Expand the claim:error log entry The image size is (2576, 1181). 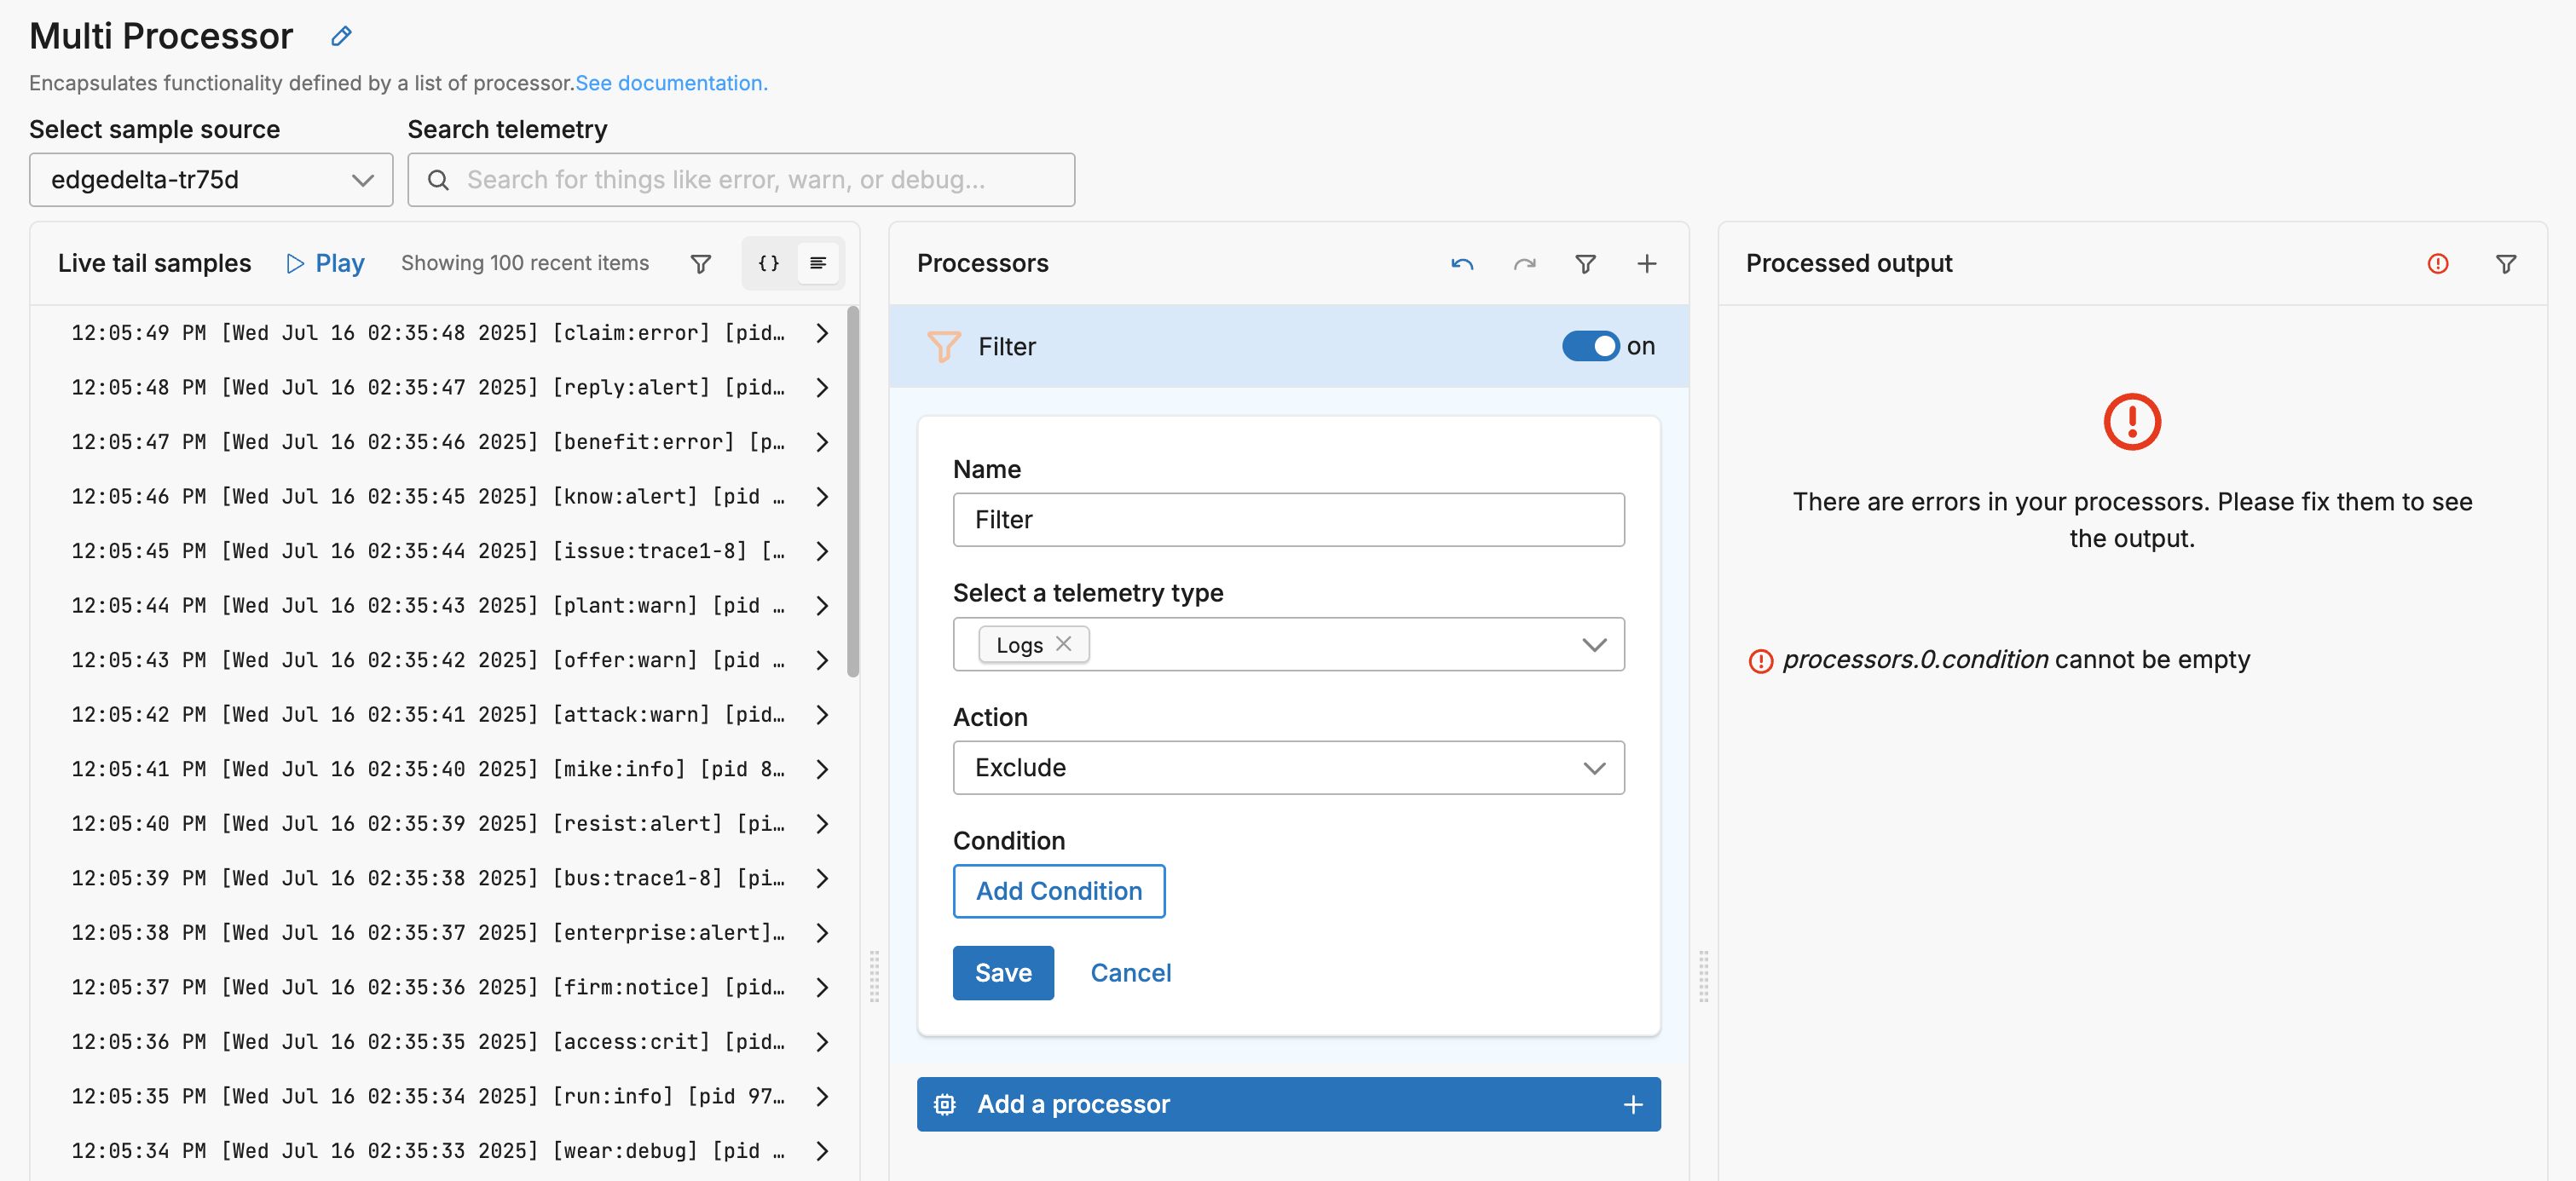(822, 333)
